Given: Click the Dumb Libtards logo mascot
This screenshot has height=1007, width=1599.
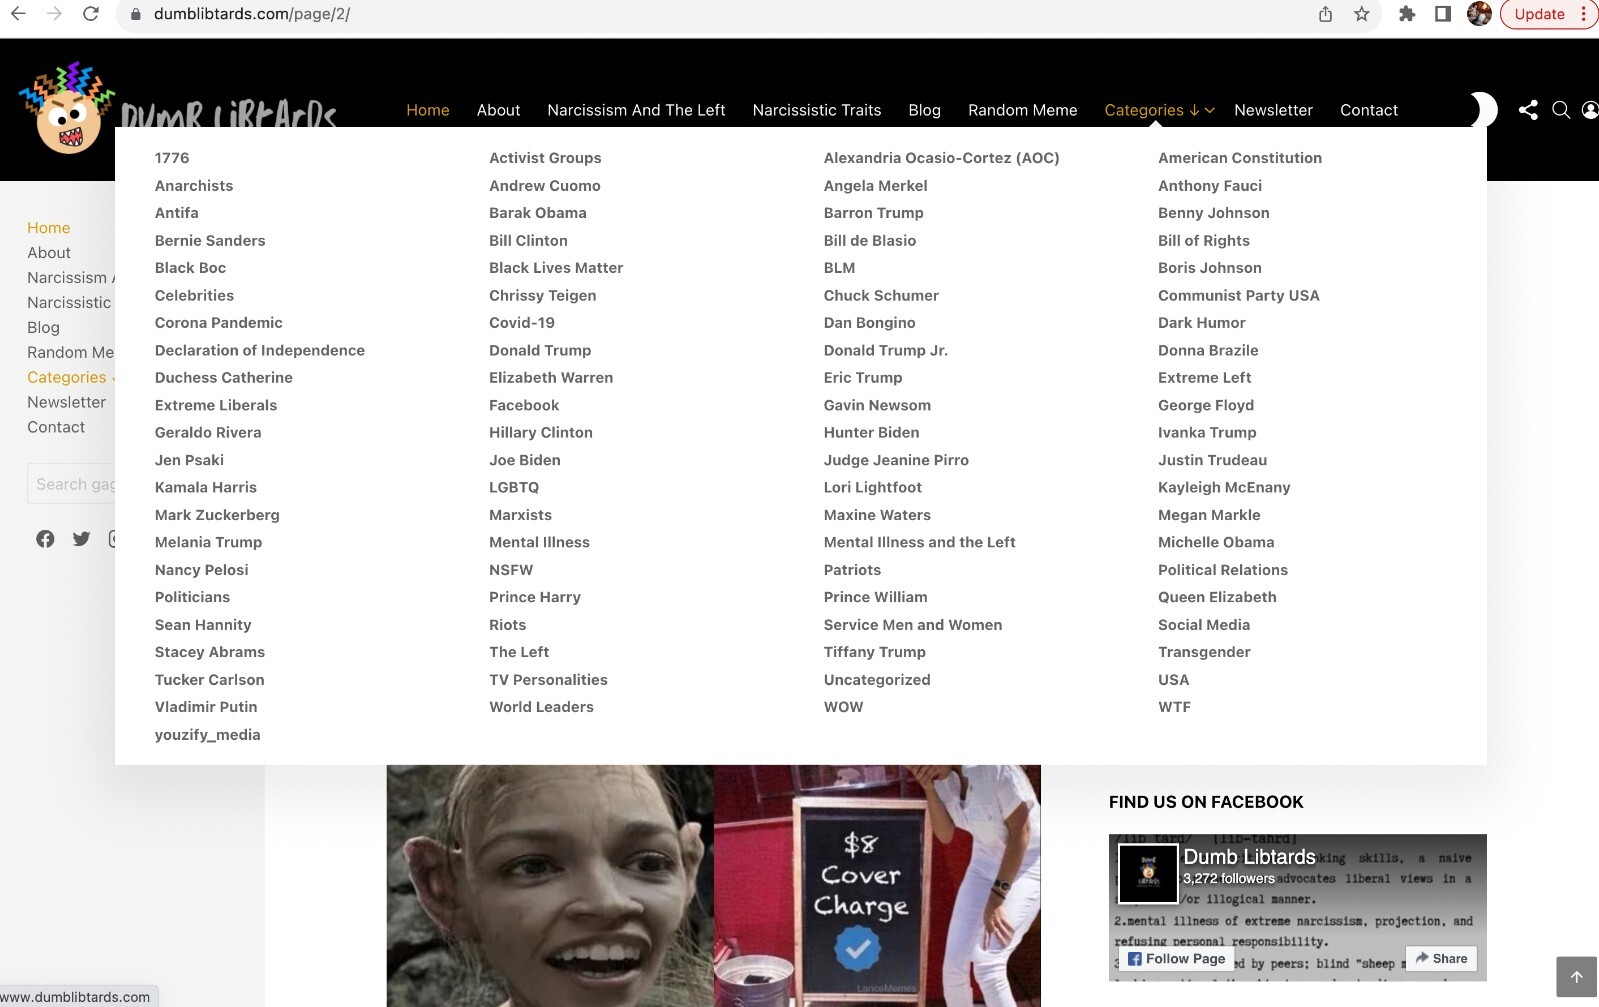Looking at the screenshot, I should pos(66,108).
